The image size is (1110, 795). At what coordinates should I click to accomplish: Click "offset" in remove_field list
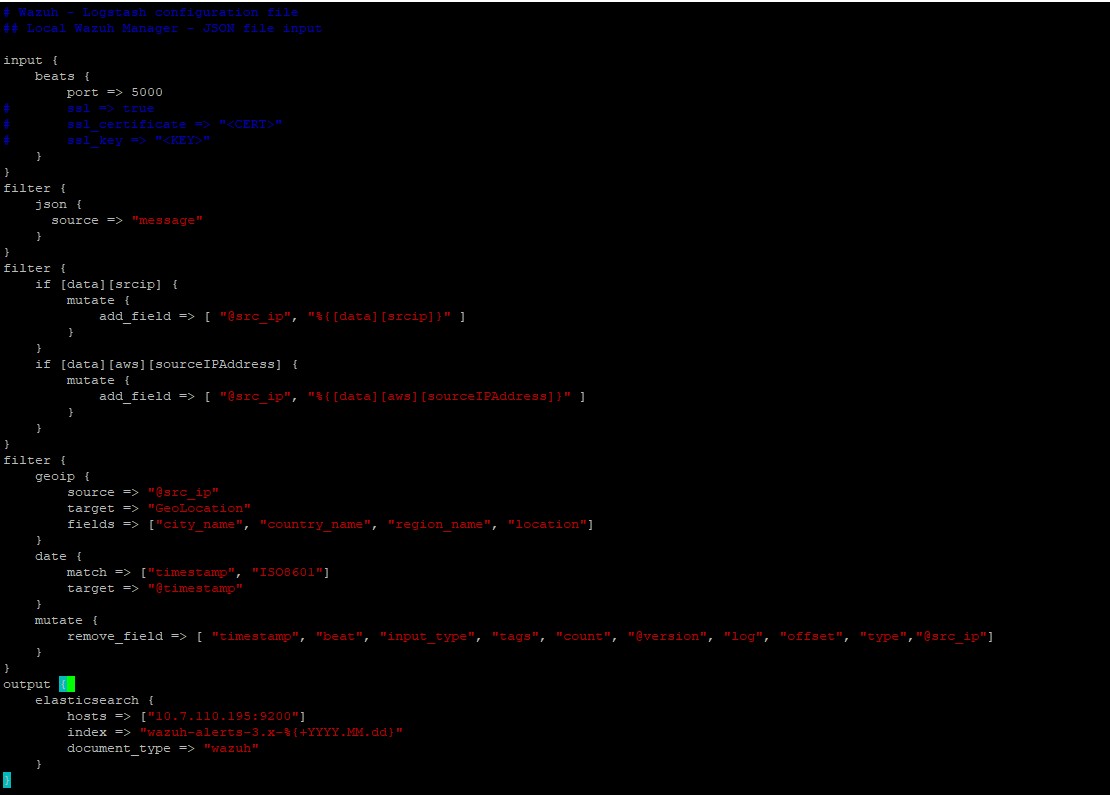[x=811, y=636]
